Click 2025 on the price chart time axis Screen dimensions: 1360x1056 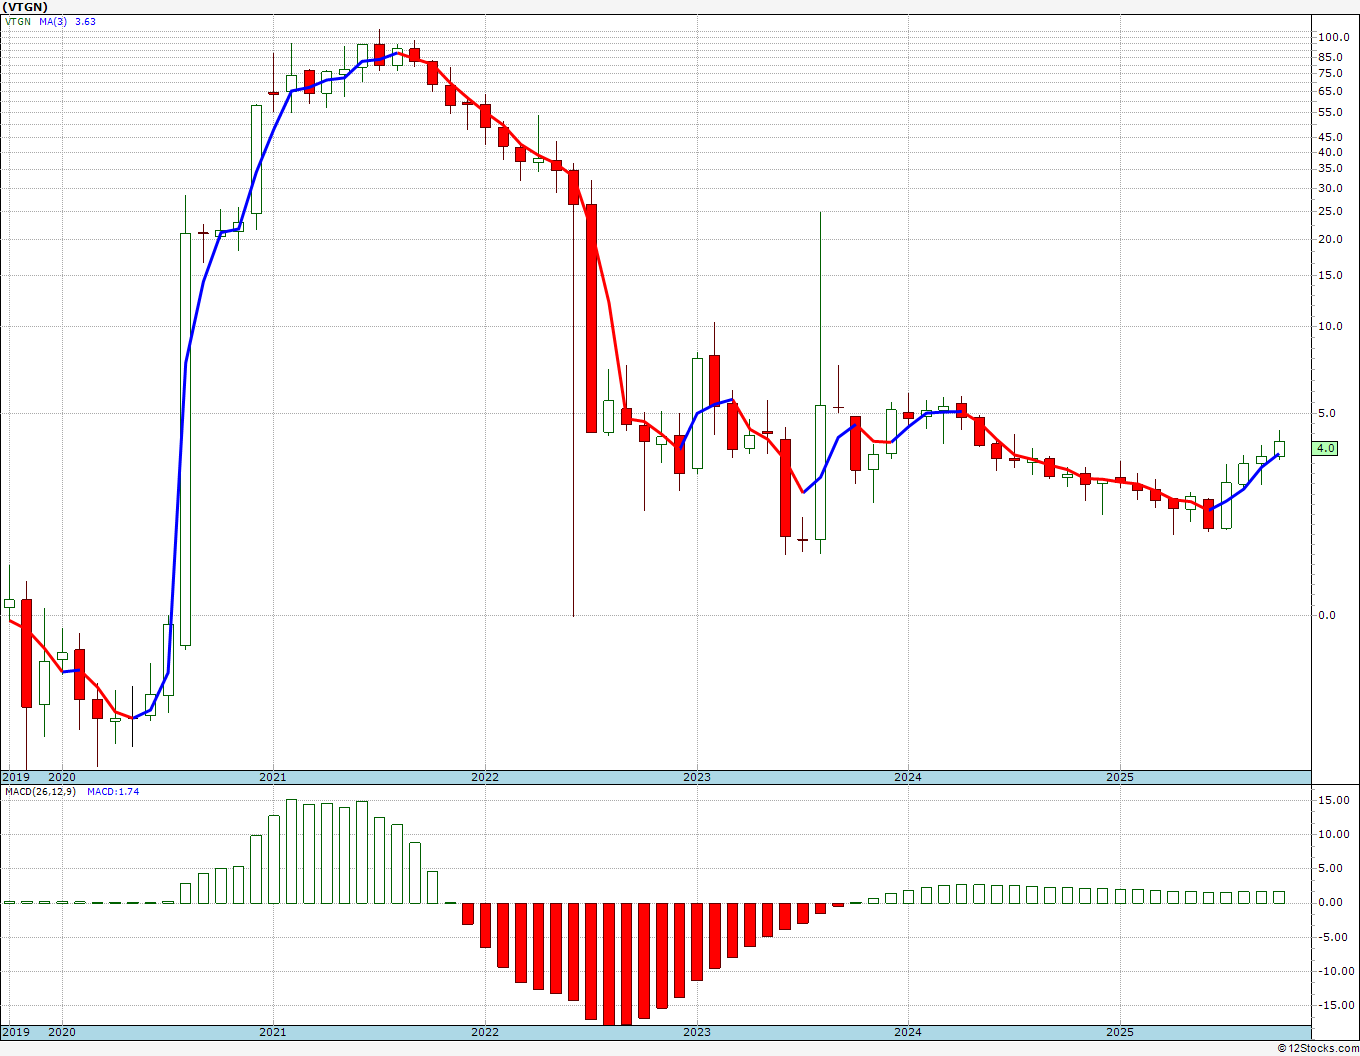point(1120,777)
